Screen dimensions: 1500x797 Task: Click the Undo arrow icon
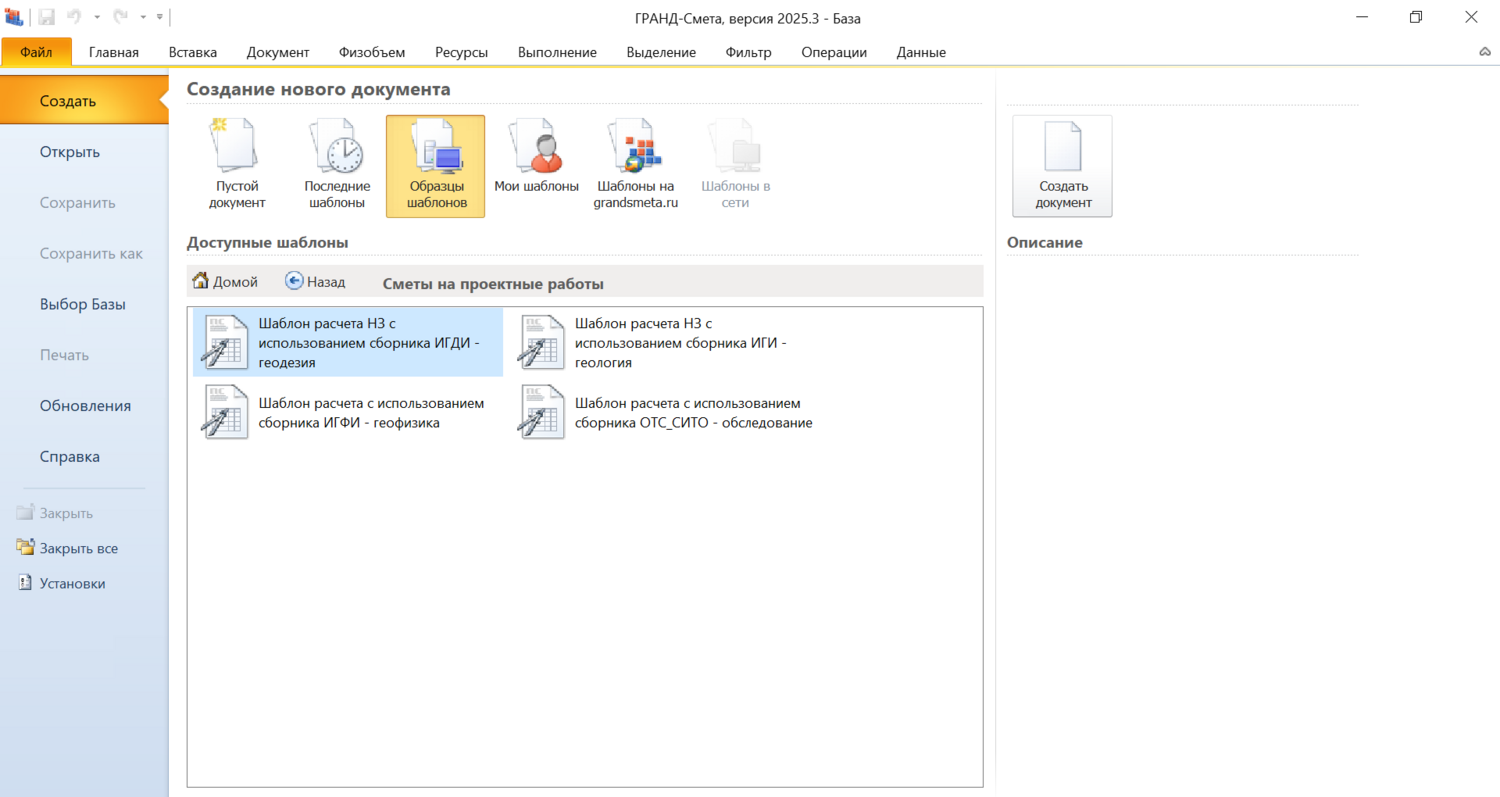point(74,17)
